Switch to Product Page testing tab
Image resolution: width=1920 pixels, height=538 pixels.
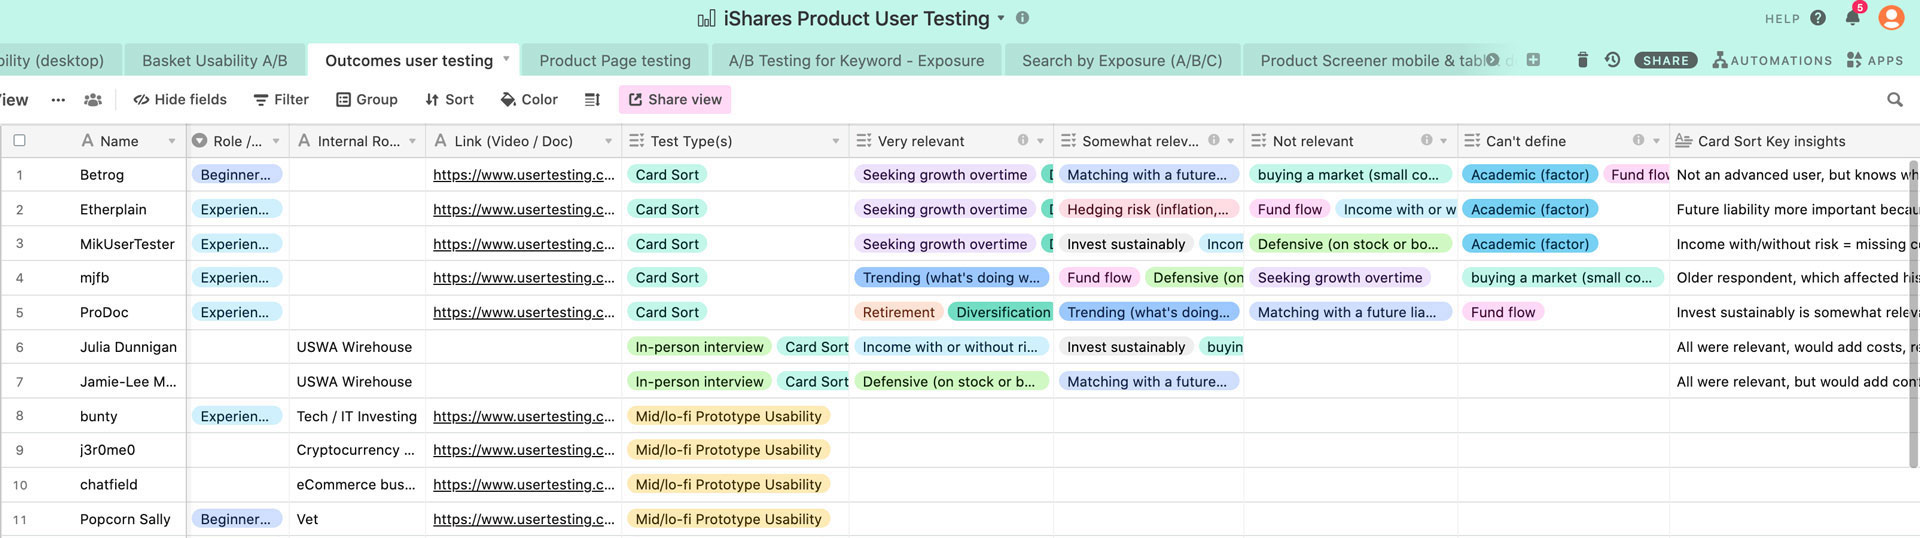point(614,61)
